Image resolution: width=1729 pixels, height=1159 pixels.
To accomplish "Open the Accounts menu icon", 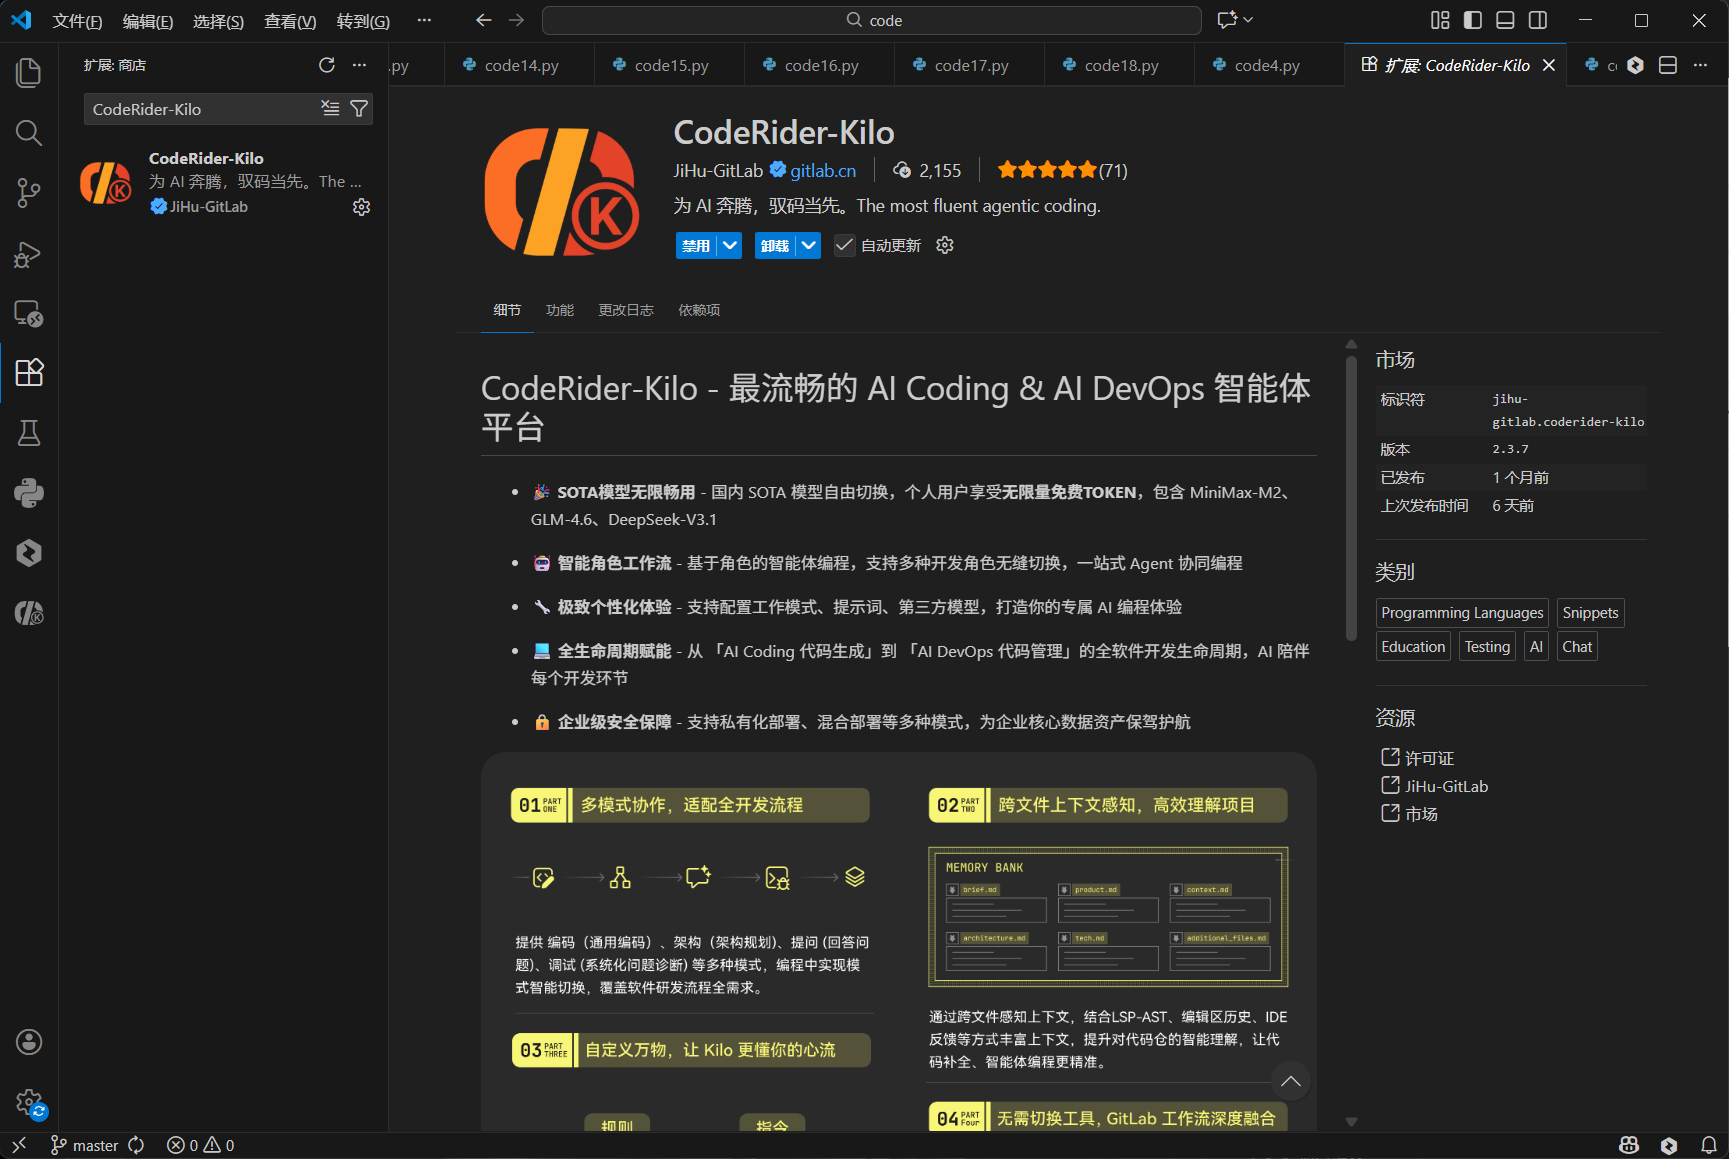I will [29, 1042].
